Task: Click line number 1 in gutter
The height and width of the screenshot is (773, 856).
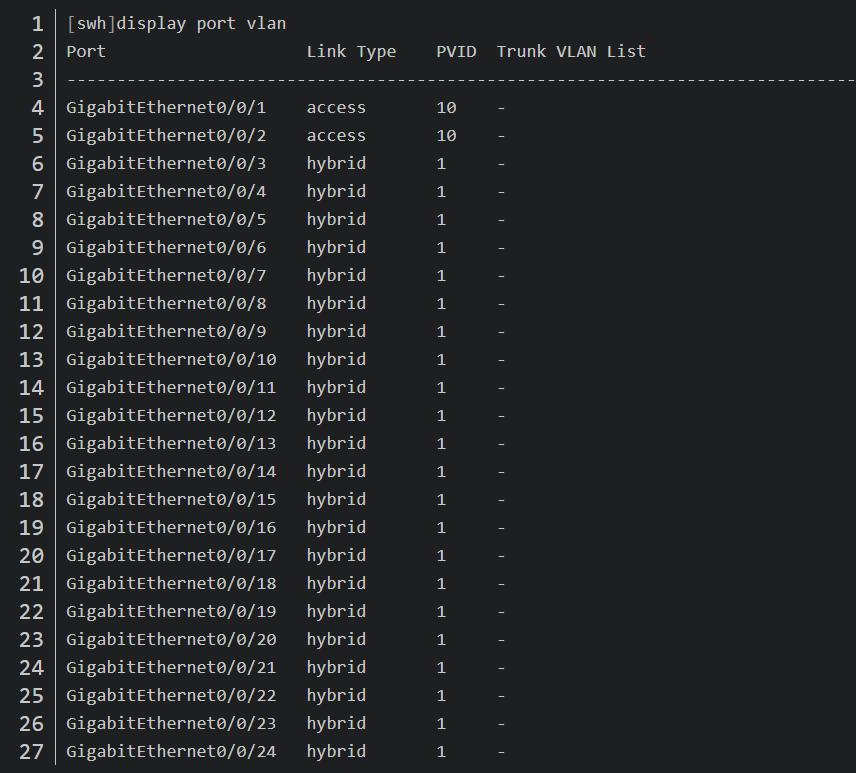Action: 37,23
